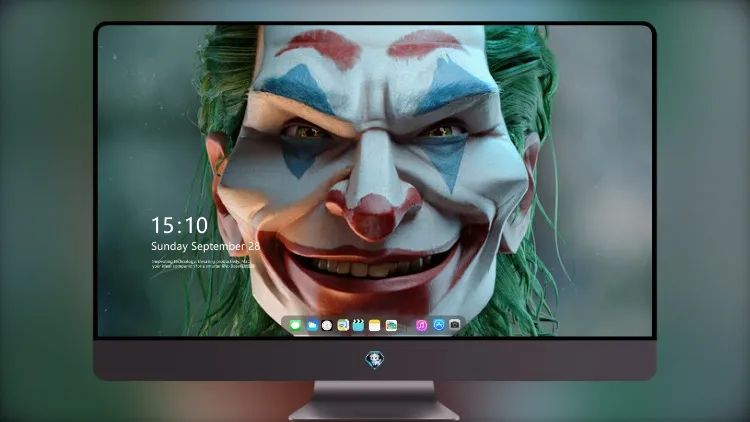Open the Weather app in dock

[x=312, y=325]
